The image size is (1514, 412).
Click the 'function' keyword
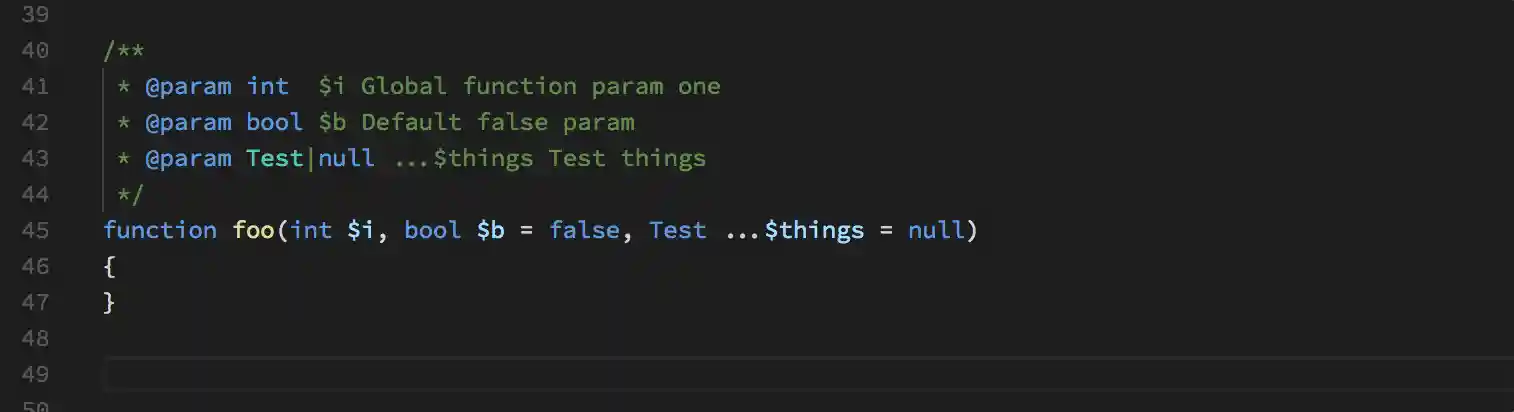click(x=160, y=231)
